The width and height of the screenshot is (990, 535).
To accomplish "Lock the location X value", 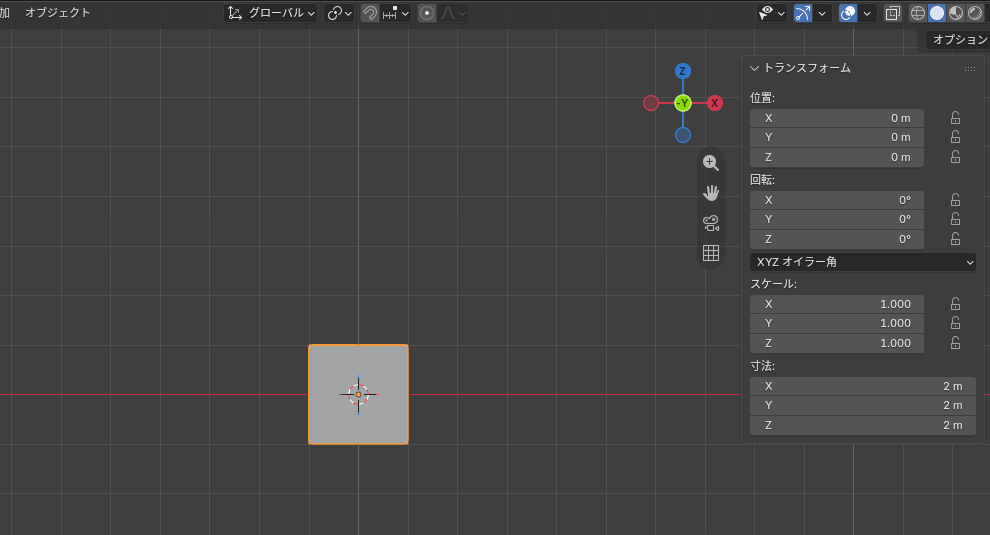I will point(955,118).
